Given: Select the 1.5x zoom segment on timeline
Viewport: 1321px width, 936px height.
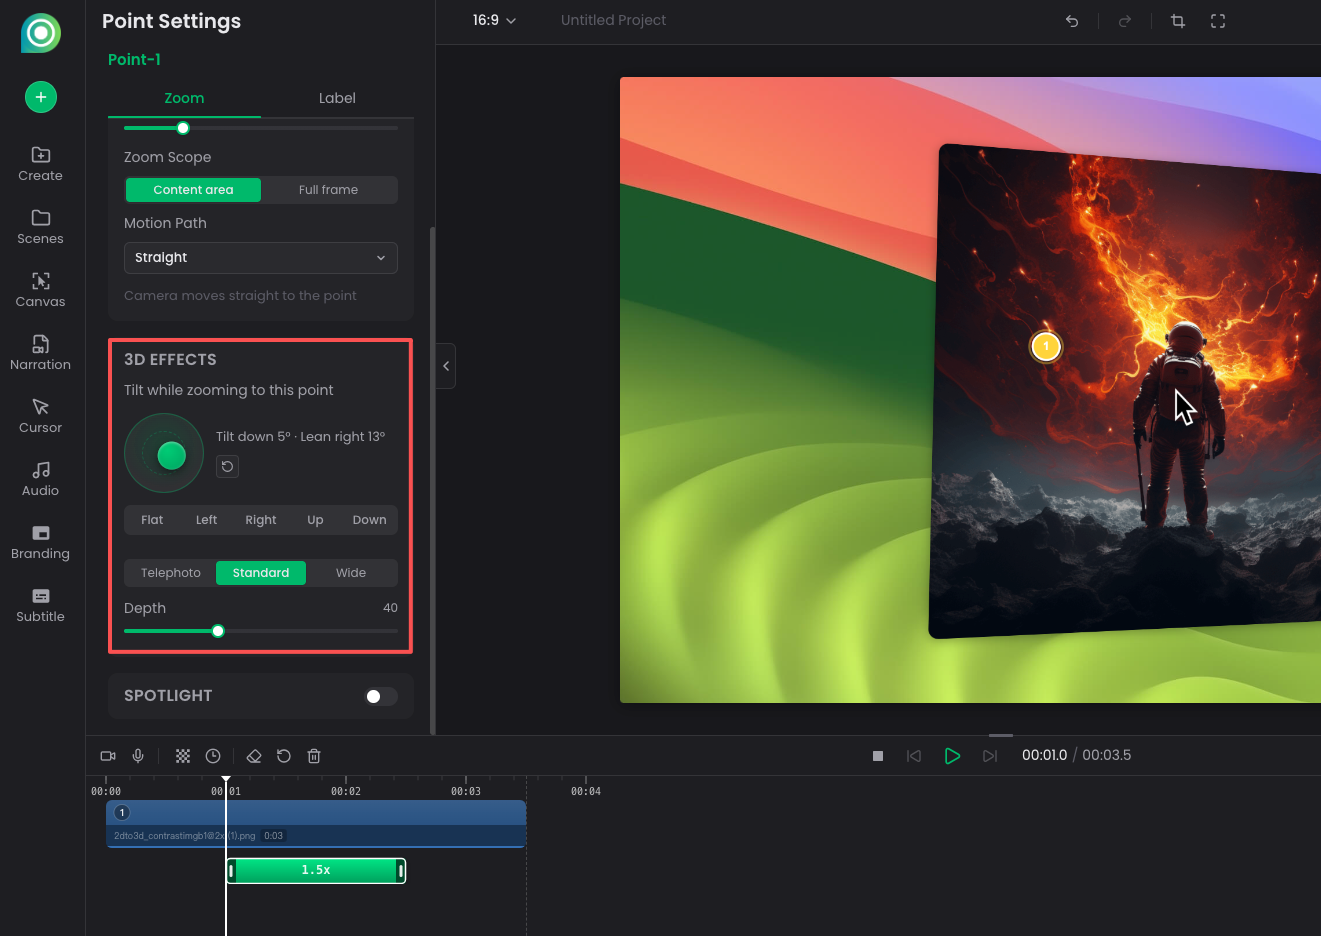Looking at the screenshot, I should pyautogui.click(x=316, y=871).
